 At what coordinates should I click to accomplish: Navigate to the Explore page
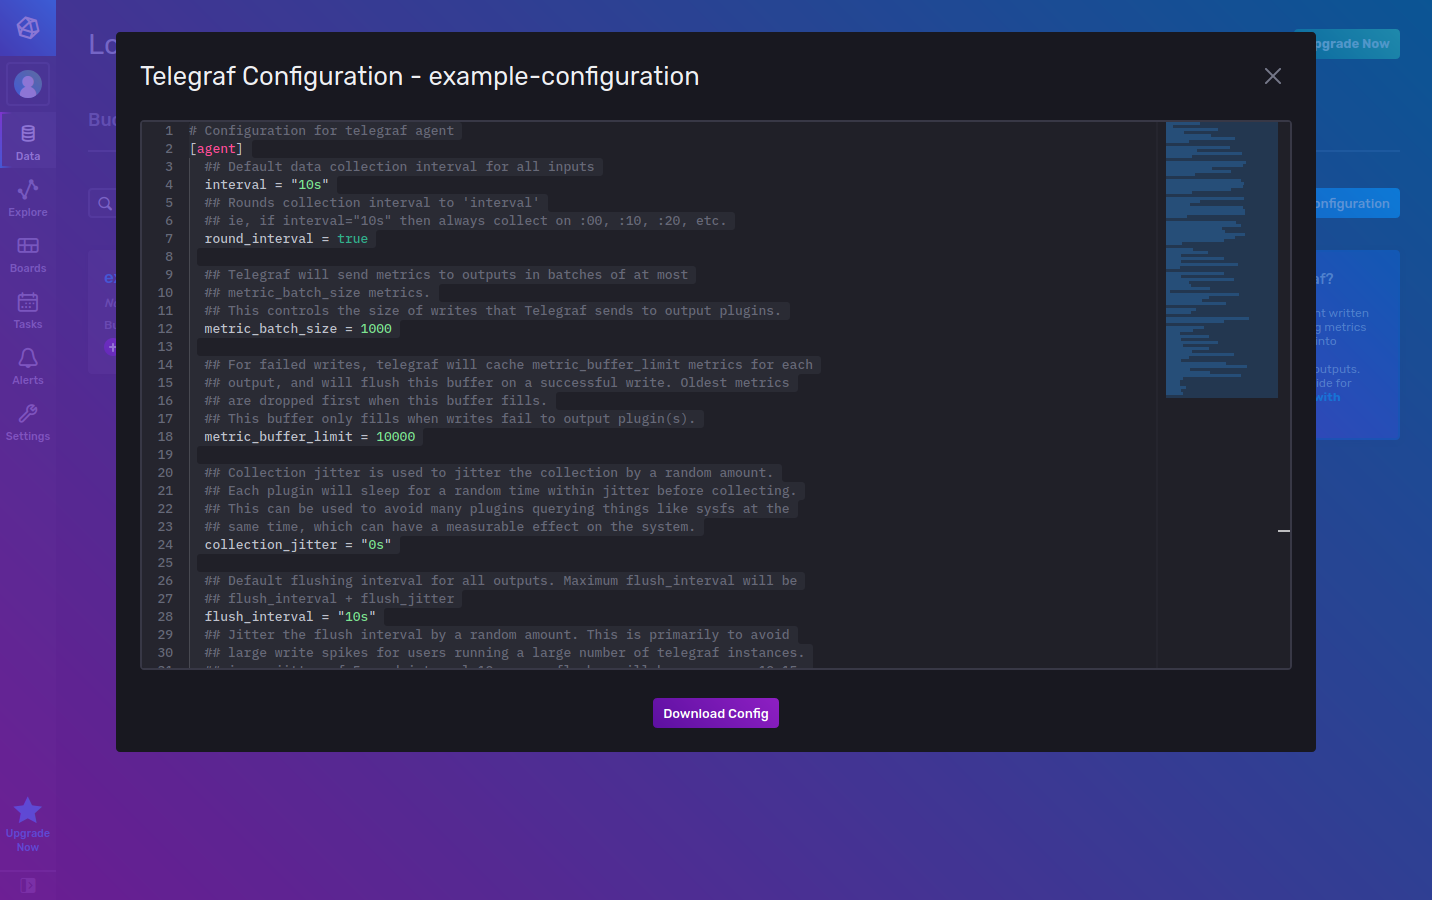click(x=27, y=196)
